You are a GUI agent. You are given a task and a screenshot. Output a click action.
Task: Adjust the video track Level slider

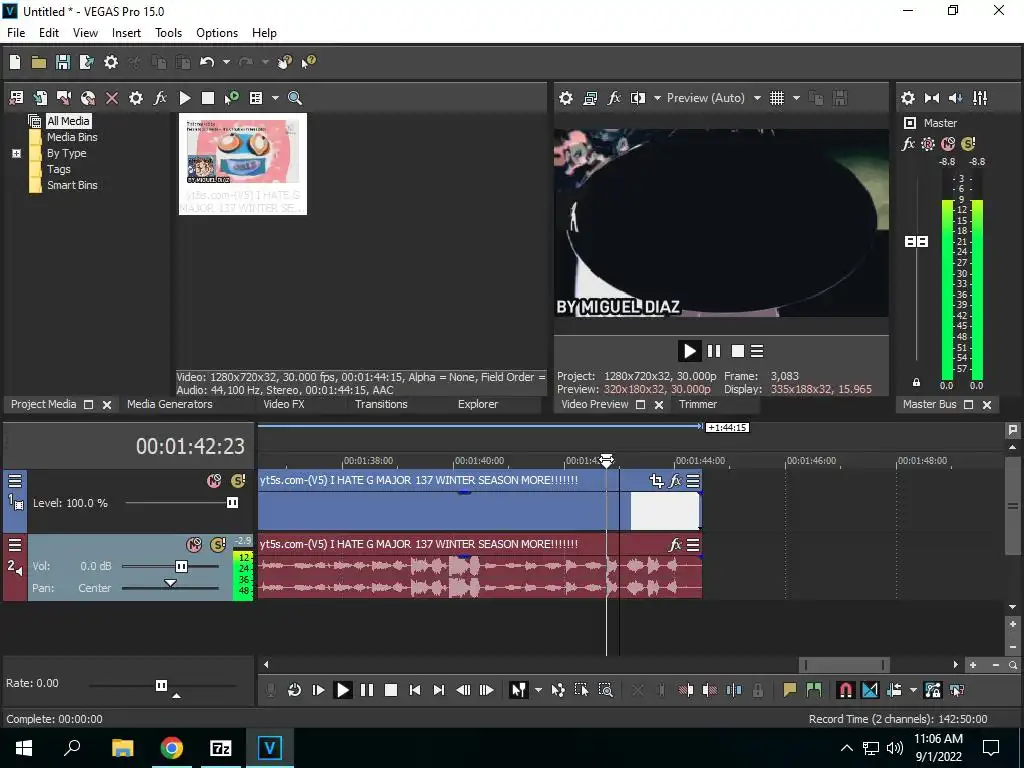tap(232, 503)
